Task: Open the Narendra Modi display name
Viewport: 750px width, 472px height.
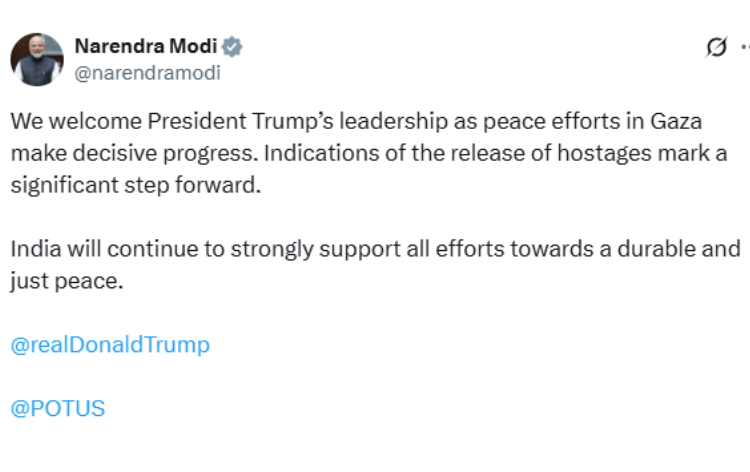Action: 146,47
